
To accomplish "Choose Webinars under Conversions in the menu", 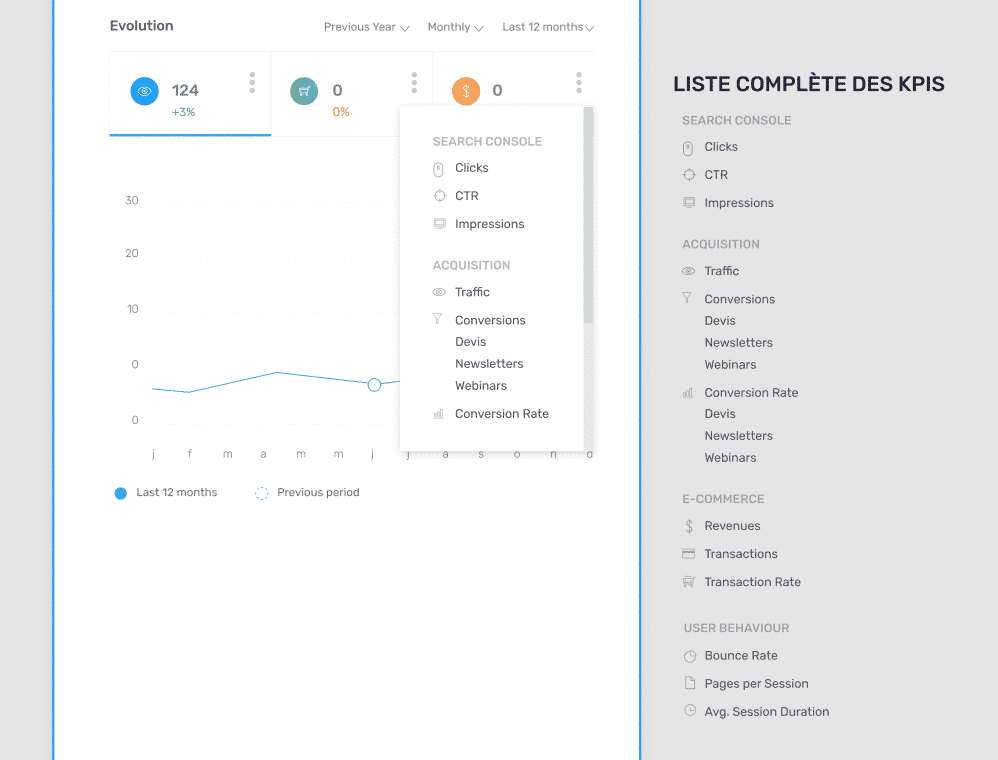I will [x=481, y=385].
